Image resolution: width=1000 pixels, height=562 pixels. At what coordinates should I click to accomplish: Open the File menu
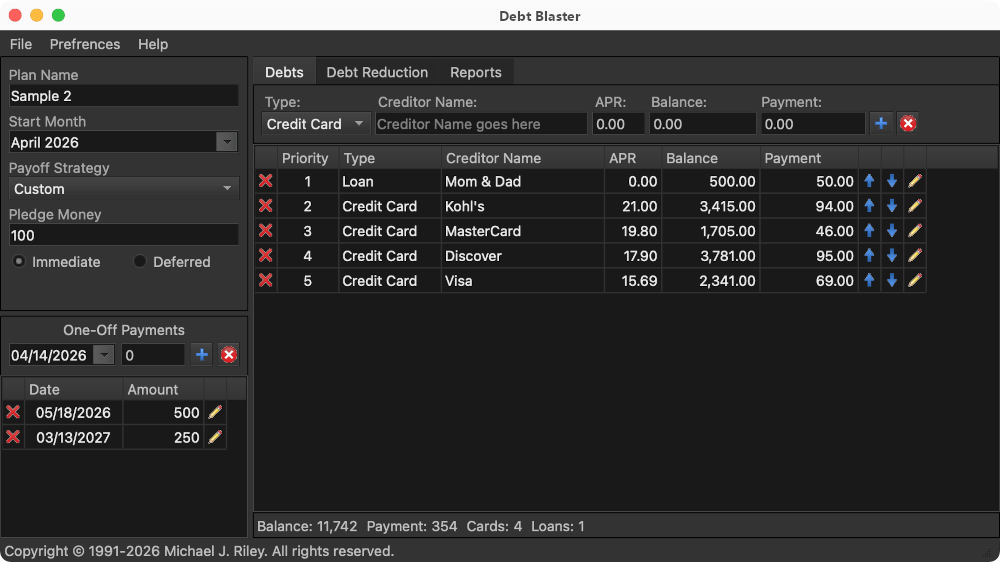point(21,44)
